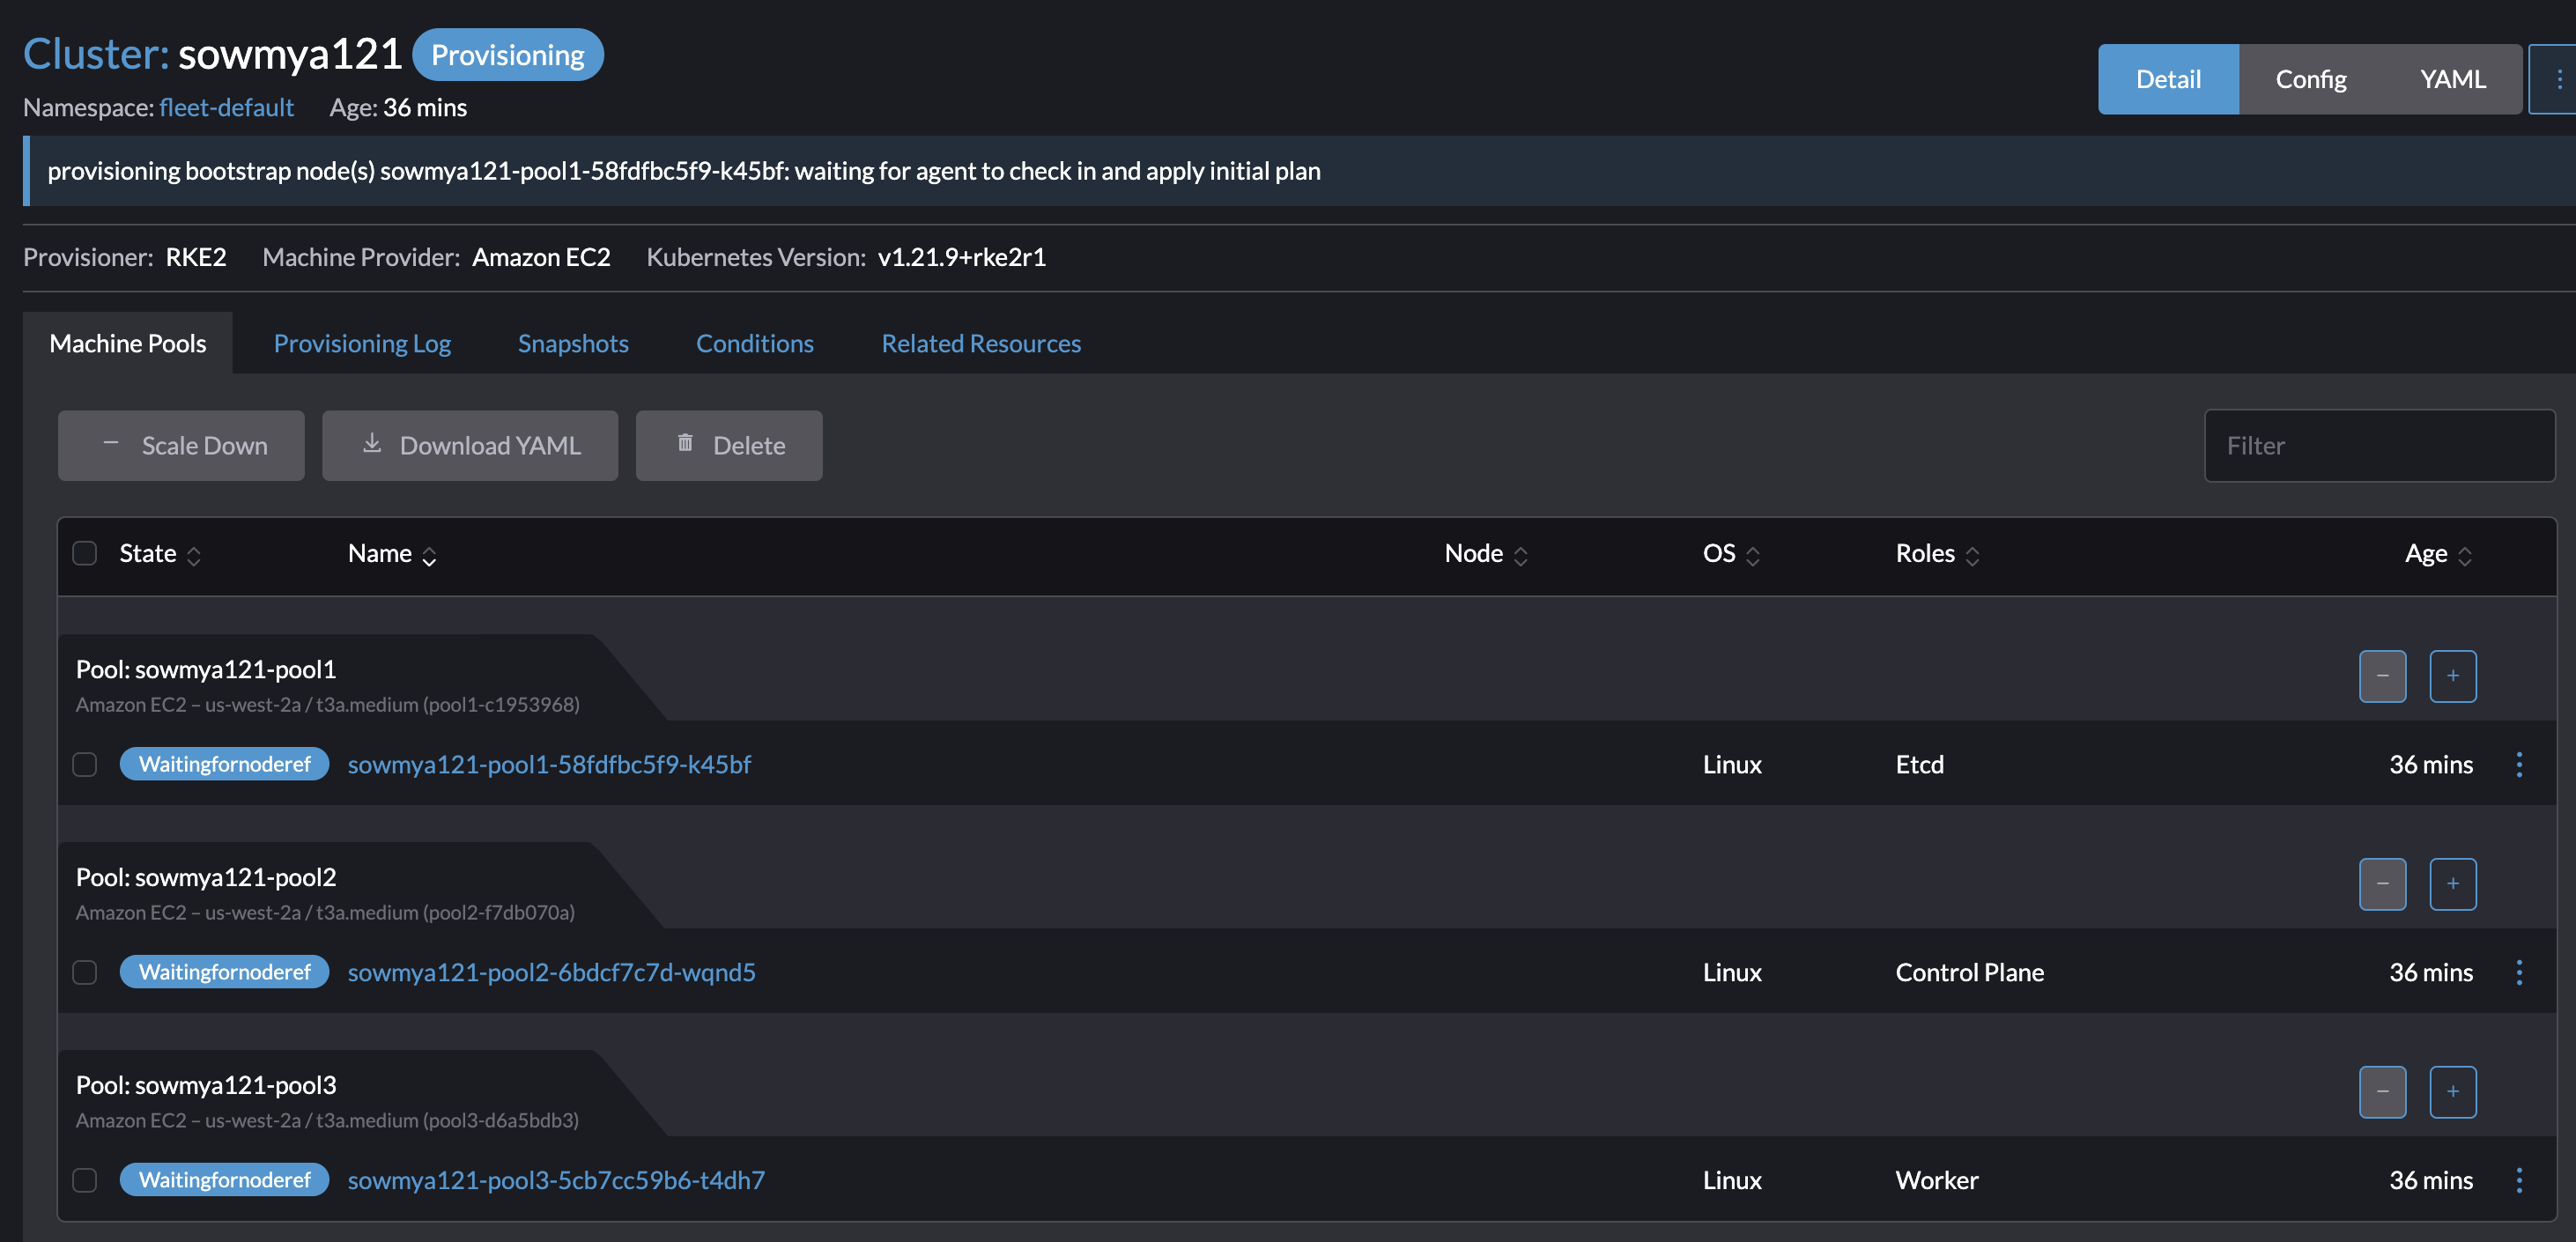The image size is (2576, 1242).
Task: Scale up sowmya121-pool2 with the plus control
Action: coord(2452,884)
